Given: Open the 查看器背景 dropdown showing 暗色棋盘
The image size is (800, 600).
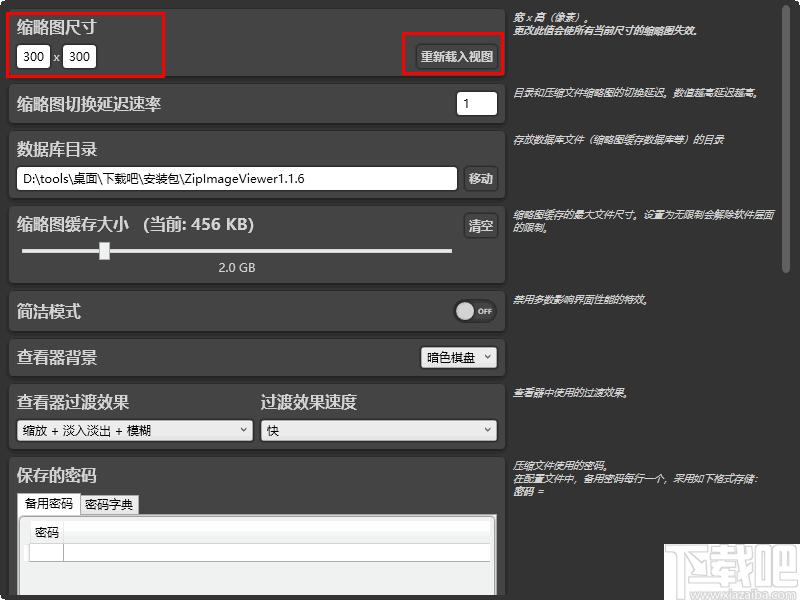Looking at the screenshot, I should click(x=459, y=358).
